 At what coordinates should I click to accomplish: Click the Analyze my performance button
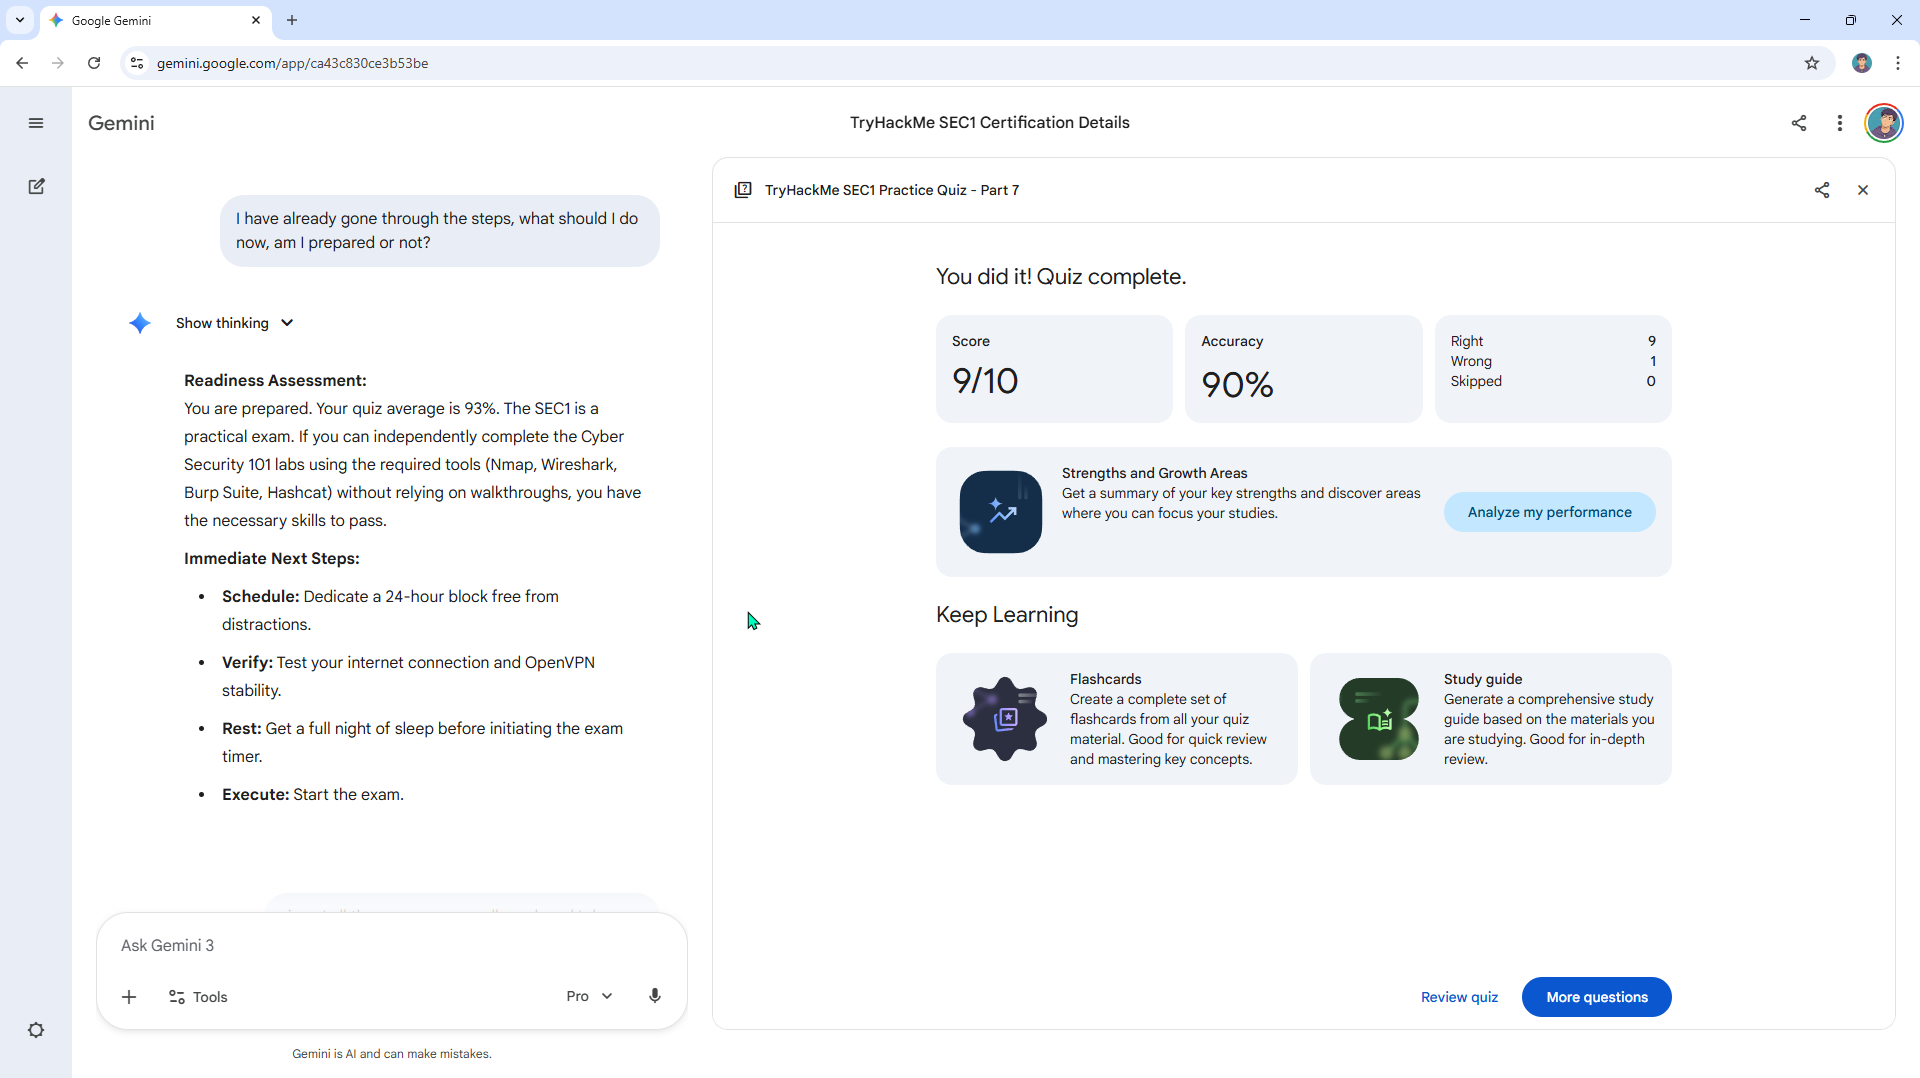tap(1549, 512)
